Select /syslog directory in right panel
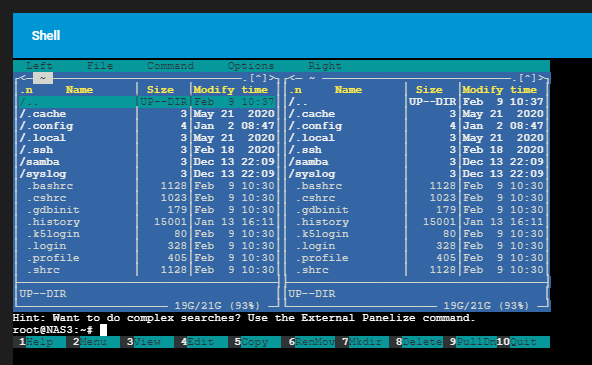 [416, 174]
